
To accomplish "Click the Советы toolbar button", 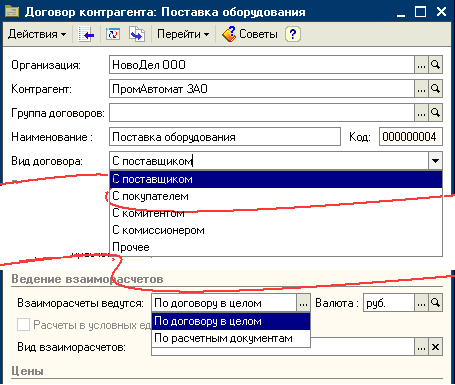I will point(250,34).
